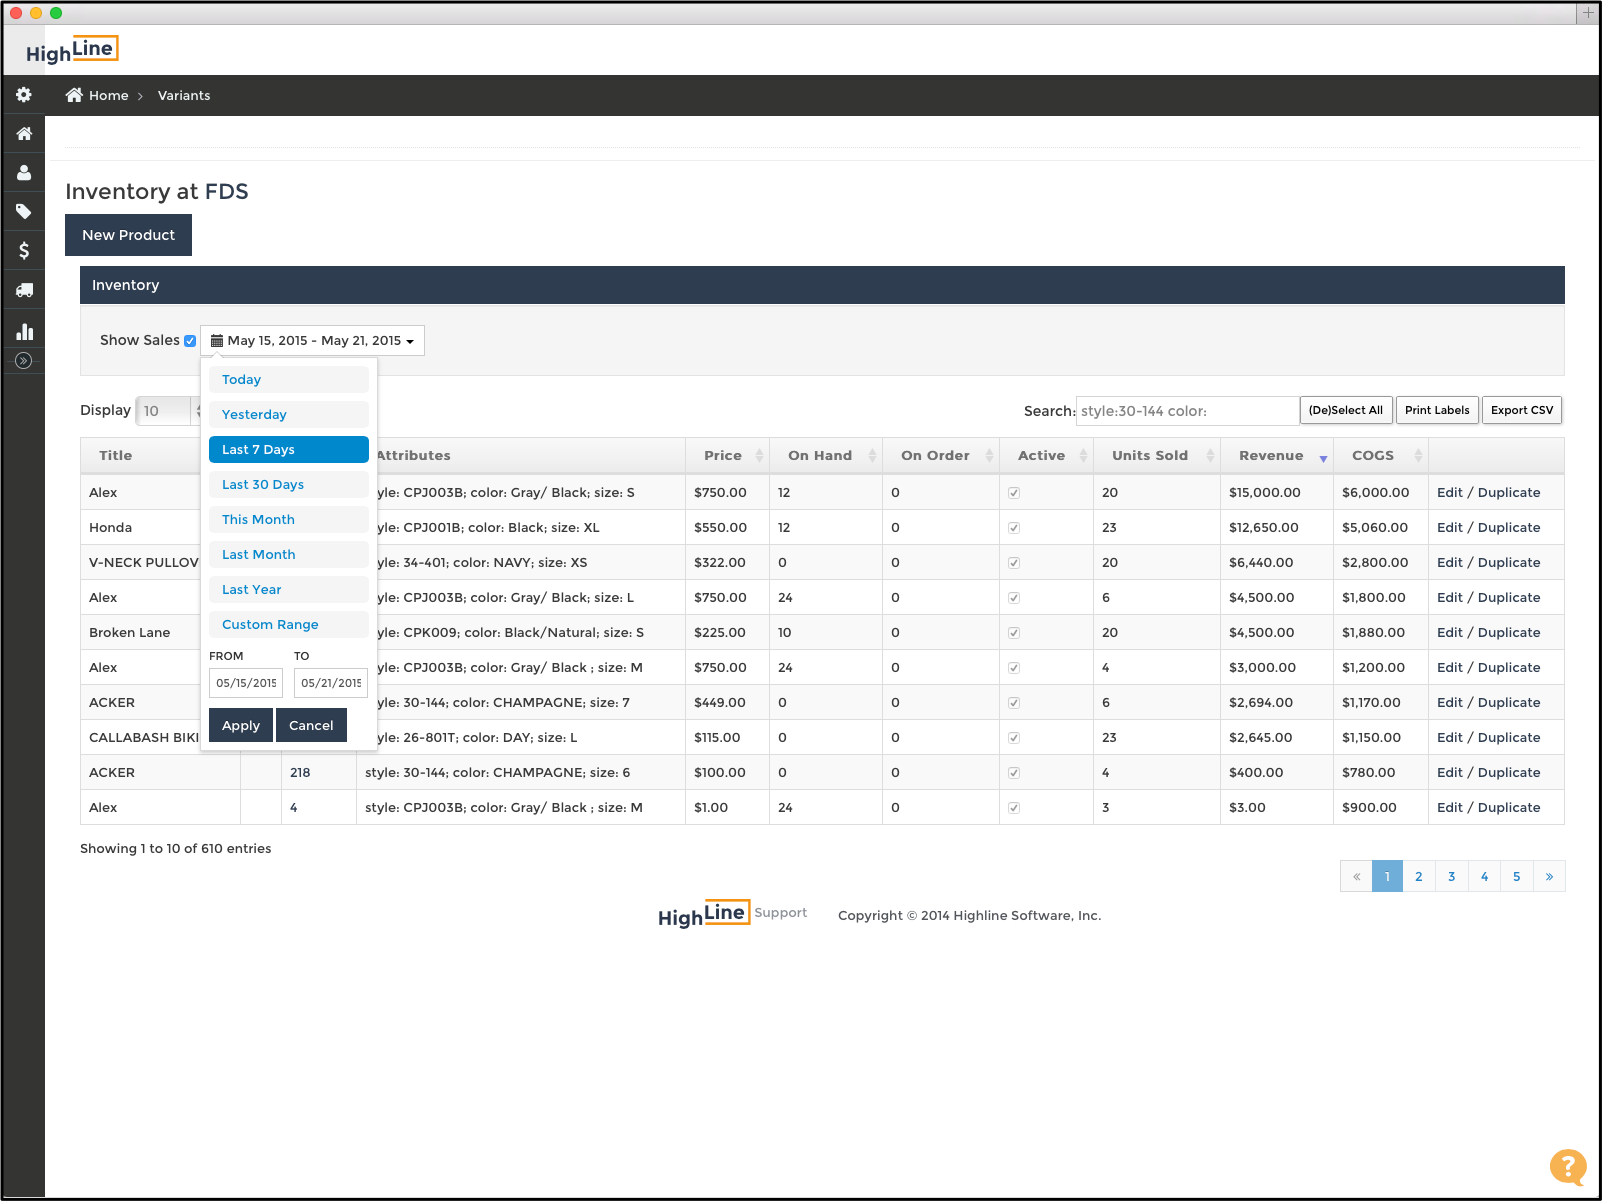Click the delivery truck sidebar icon
The height and width of the screenshot is (1201, 1602).
(24, 290)
